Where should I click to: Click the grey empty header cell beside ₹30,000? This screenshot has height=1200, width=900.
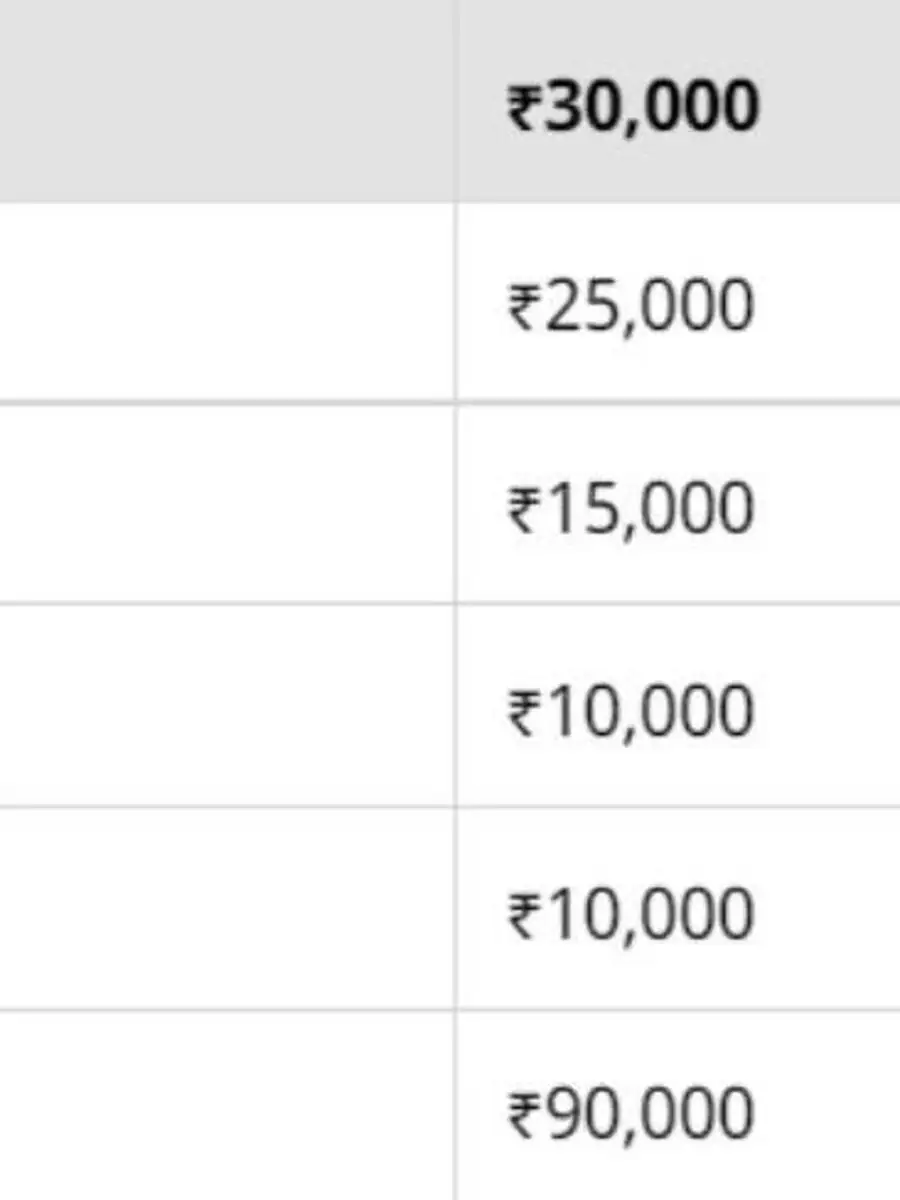[x=226, y=100]
